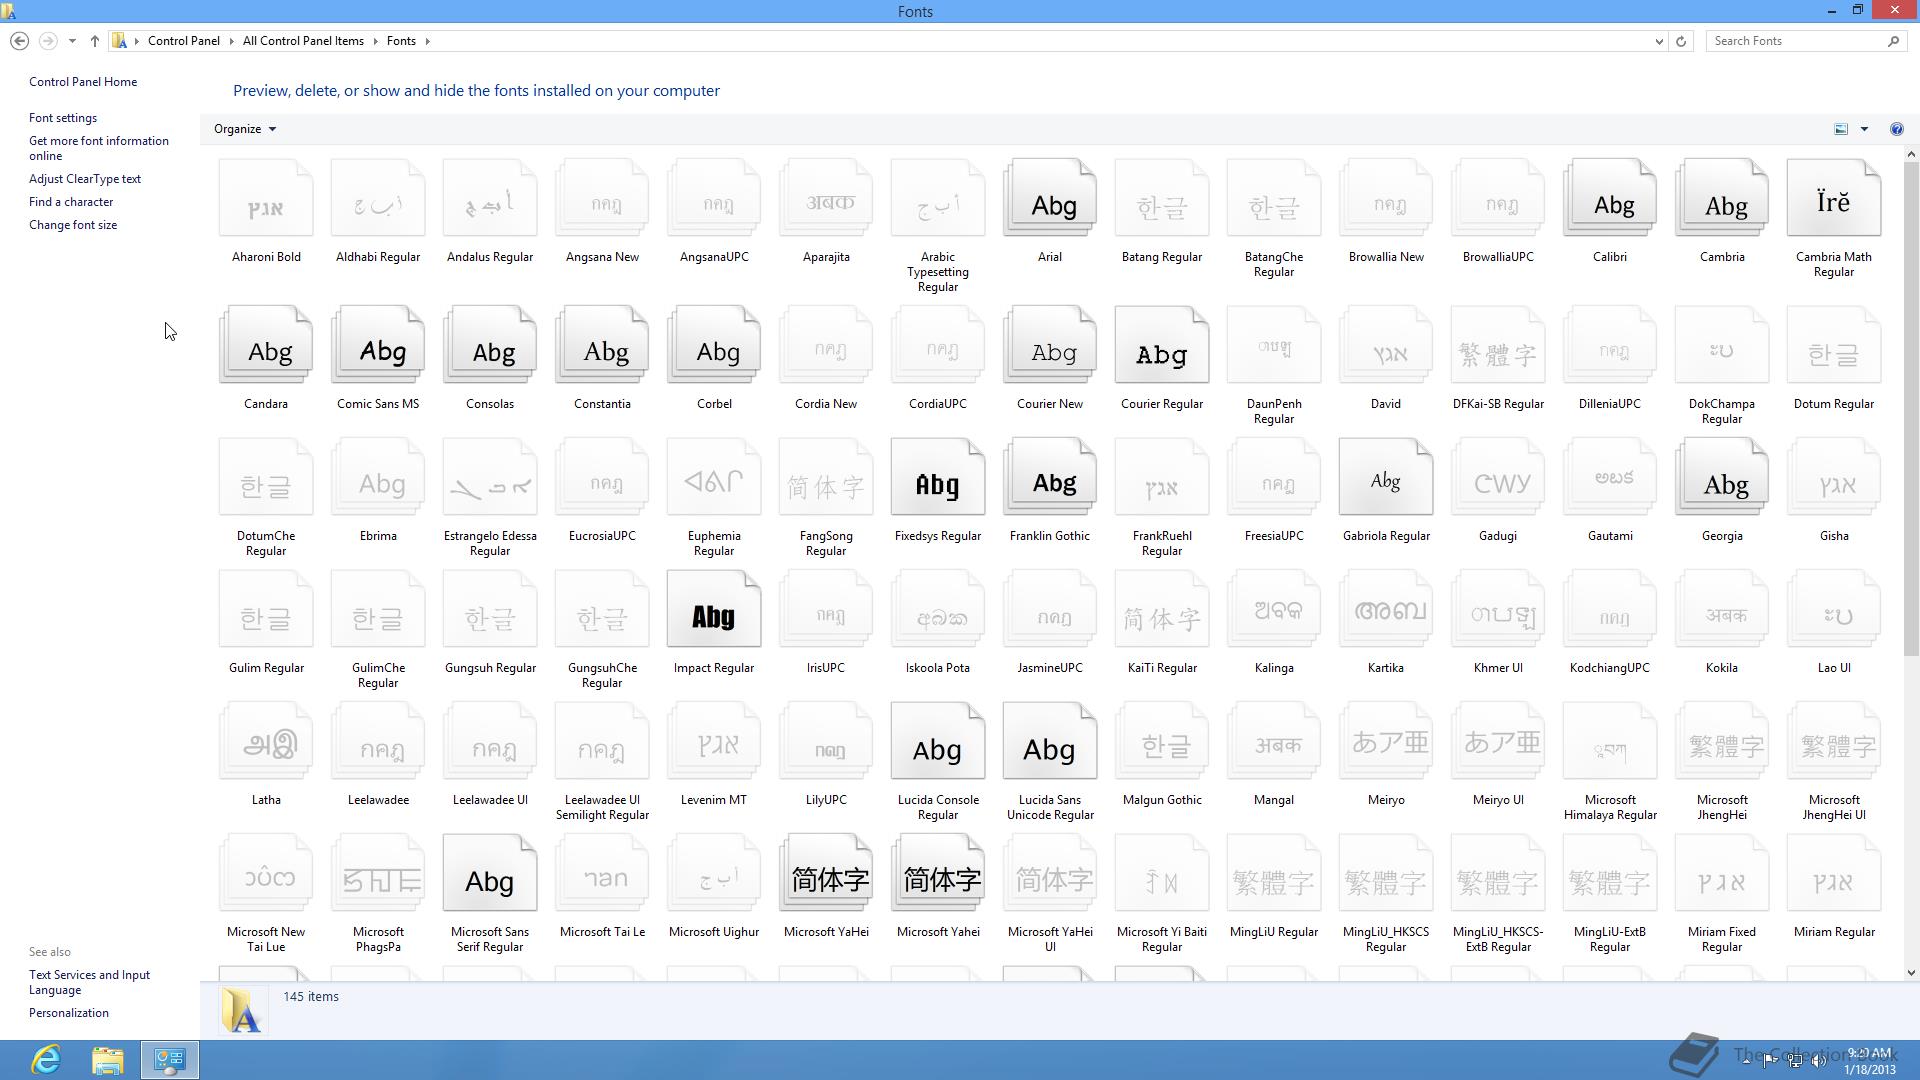Expand chevron after All Control Panel Items
Screen dimensions: 1920x1080
pos(375,41)
